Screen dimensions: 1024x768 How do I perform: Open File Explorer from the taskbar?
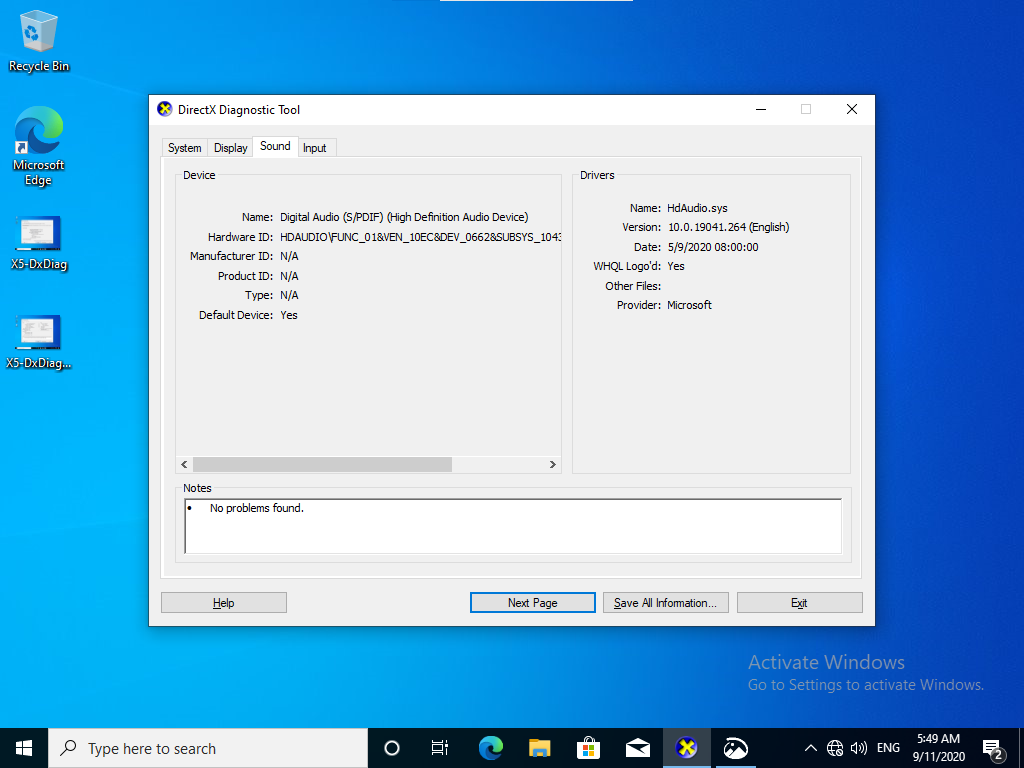[539, 748]
